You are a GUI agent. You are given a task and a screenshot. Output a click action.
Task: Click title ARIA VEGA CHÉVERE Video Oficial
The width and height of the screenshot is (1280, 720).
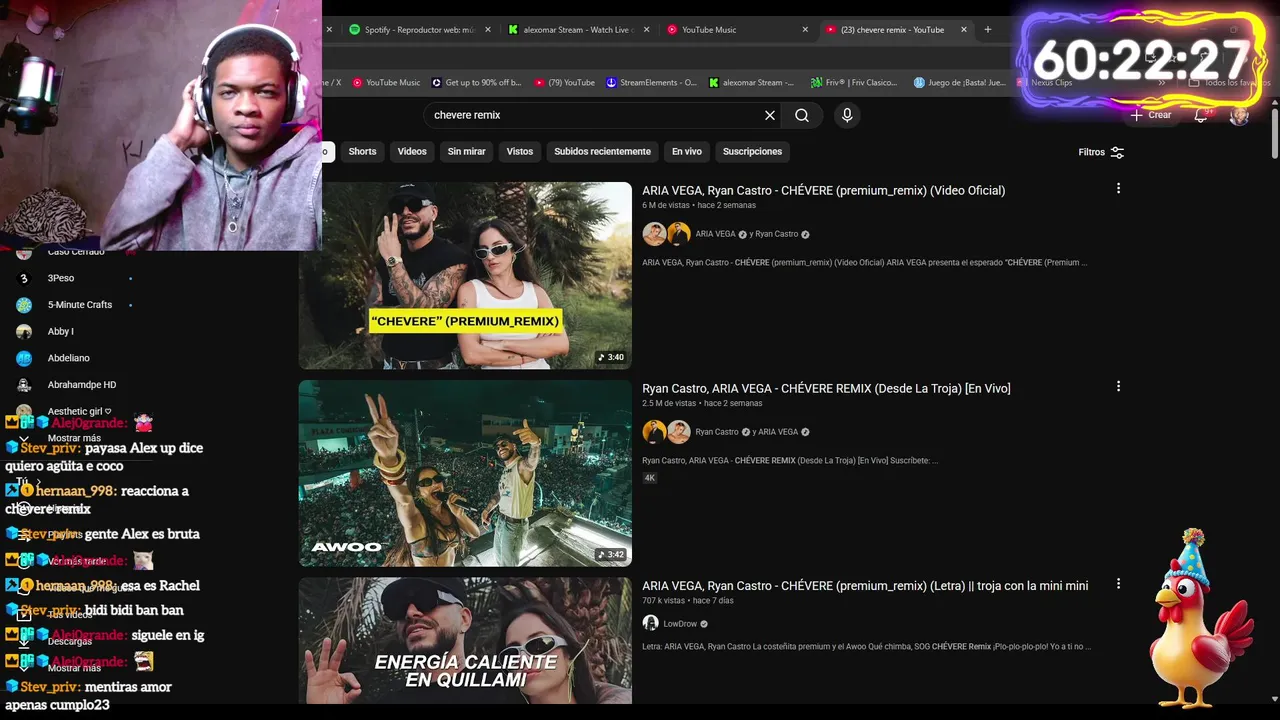click(823, 190)
